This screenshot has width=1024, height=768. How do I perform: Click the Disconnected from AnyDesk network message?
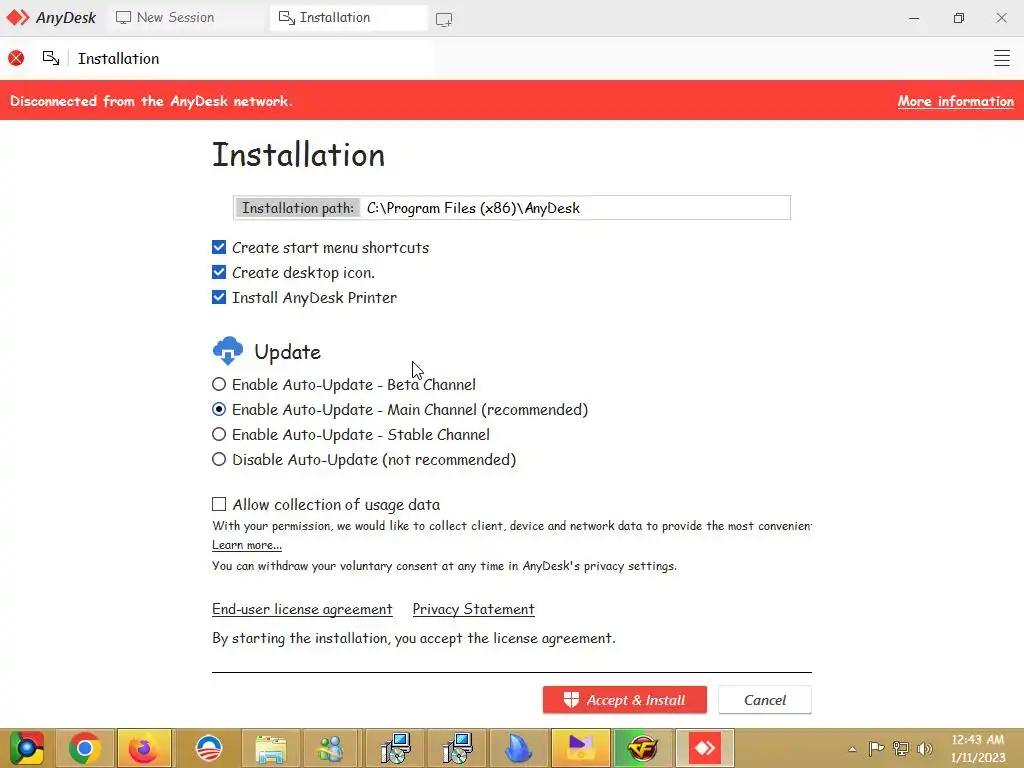pos(151,101)
